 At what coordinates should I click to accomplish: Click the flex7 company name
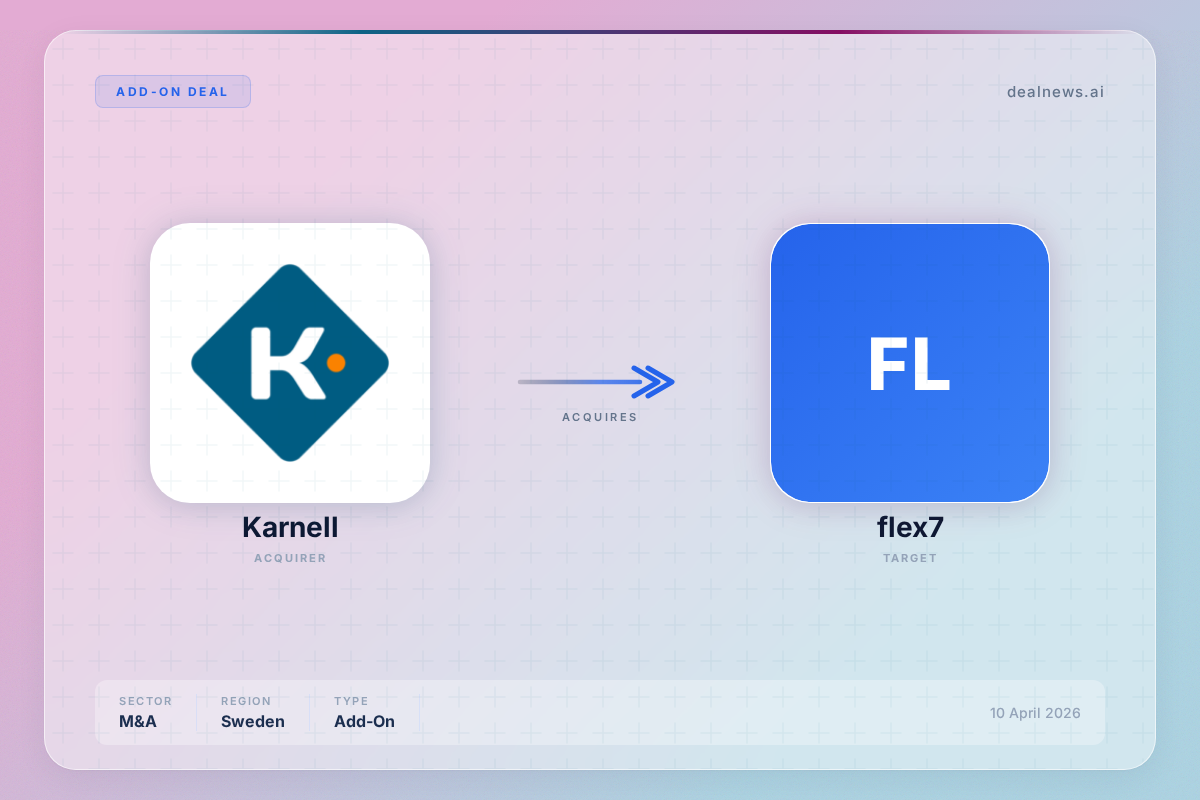(910, 527)
